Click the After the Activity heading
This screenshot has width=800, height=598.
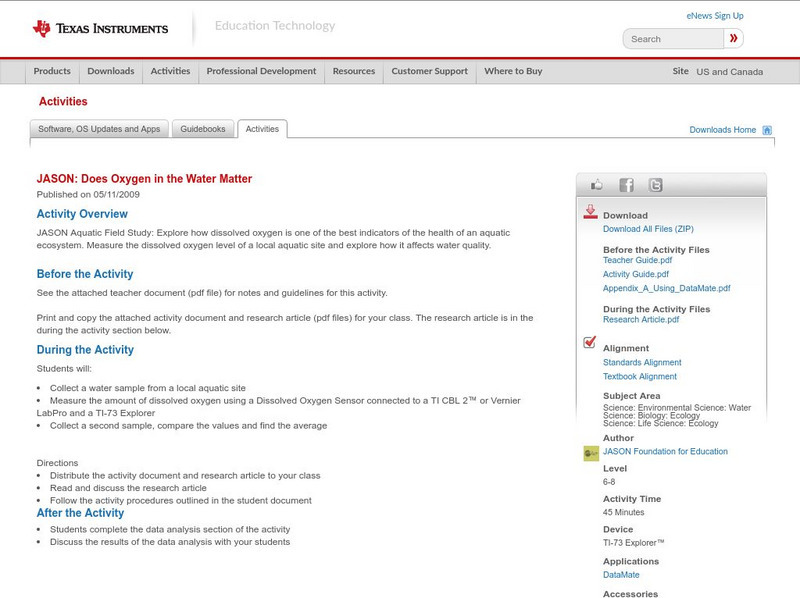[80, 513]
